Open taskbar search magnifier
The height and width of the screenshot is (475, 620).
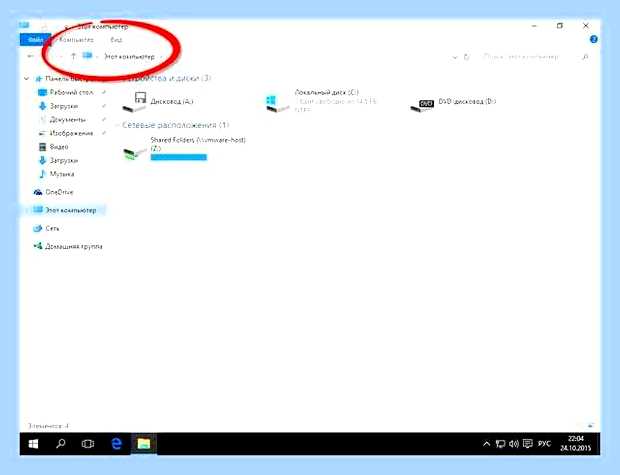pyautogui.click(x=60, y=444)
